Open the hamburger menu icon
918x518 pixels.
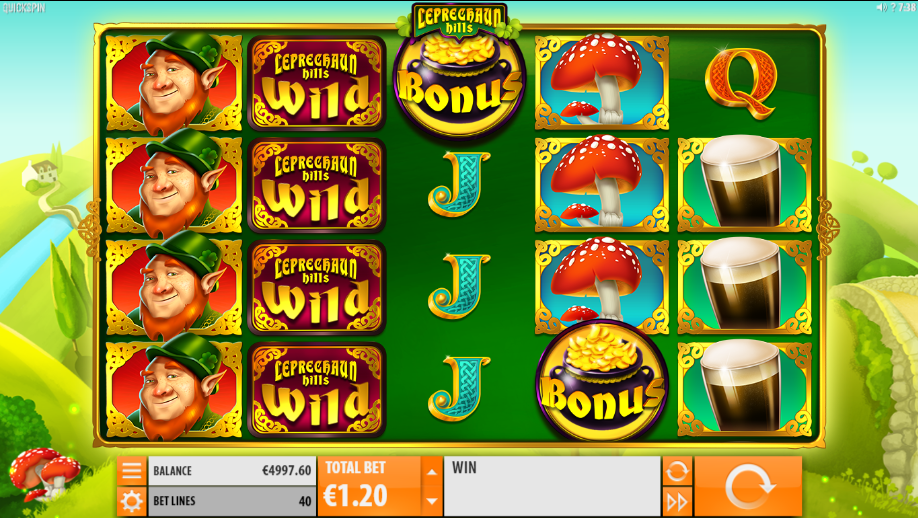tap(132, 471)
